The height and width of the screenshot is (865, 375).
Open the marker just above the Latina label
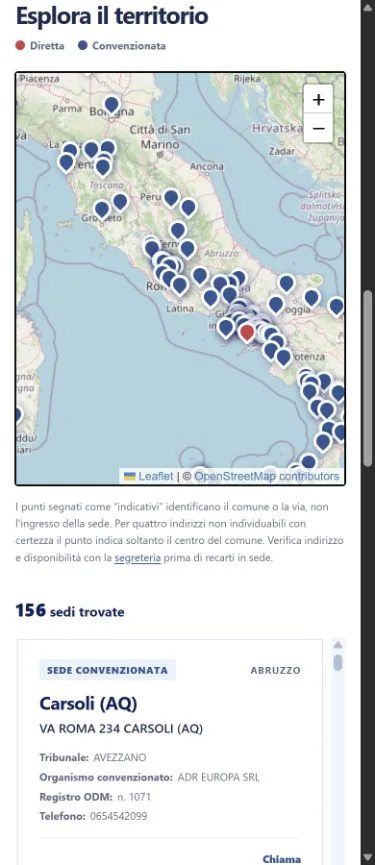pos(179,285)
